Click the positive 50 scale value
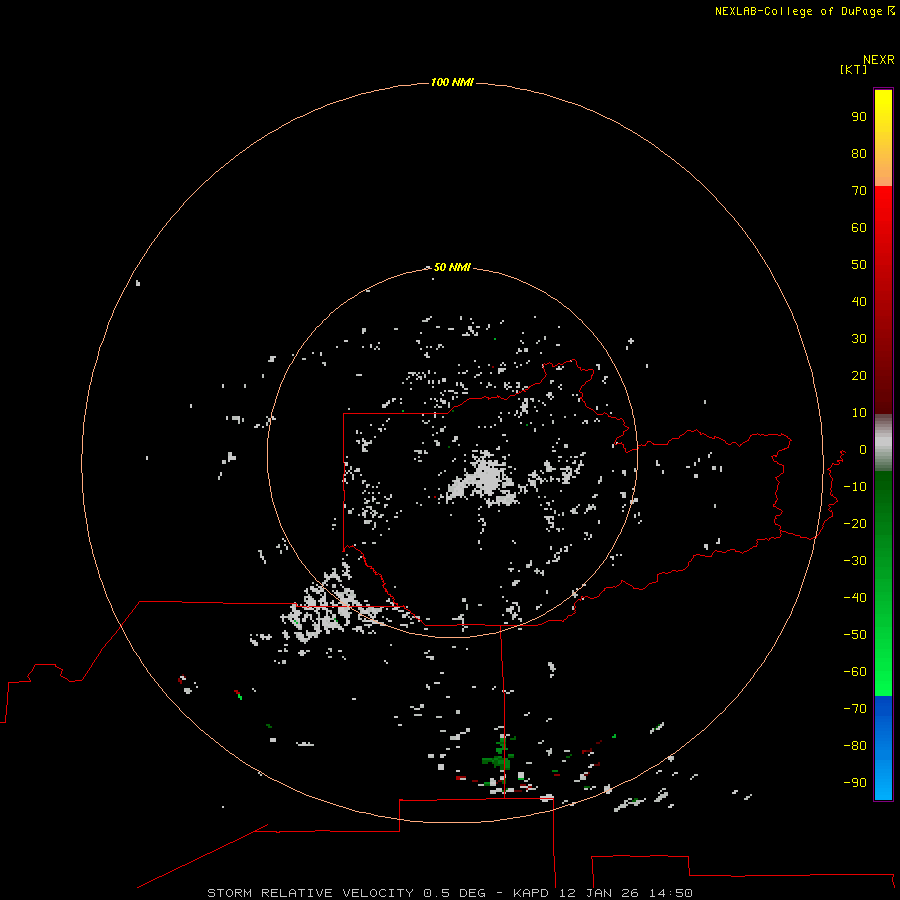The image size is (900, 900). point(859,265)
